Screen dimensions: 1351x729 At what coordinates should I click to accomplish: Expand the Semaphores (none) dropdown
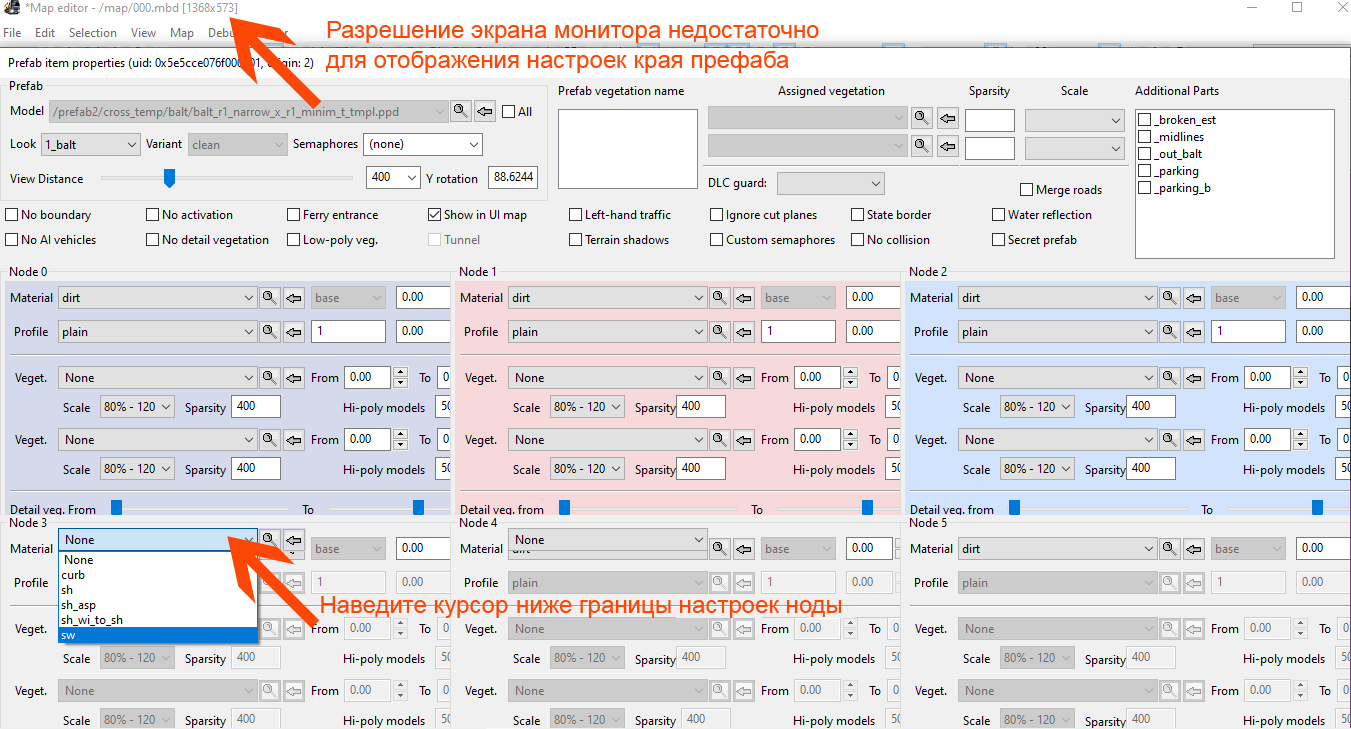click(x=422, y=144)
